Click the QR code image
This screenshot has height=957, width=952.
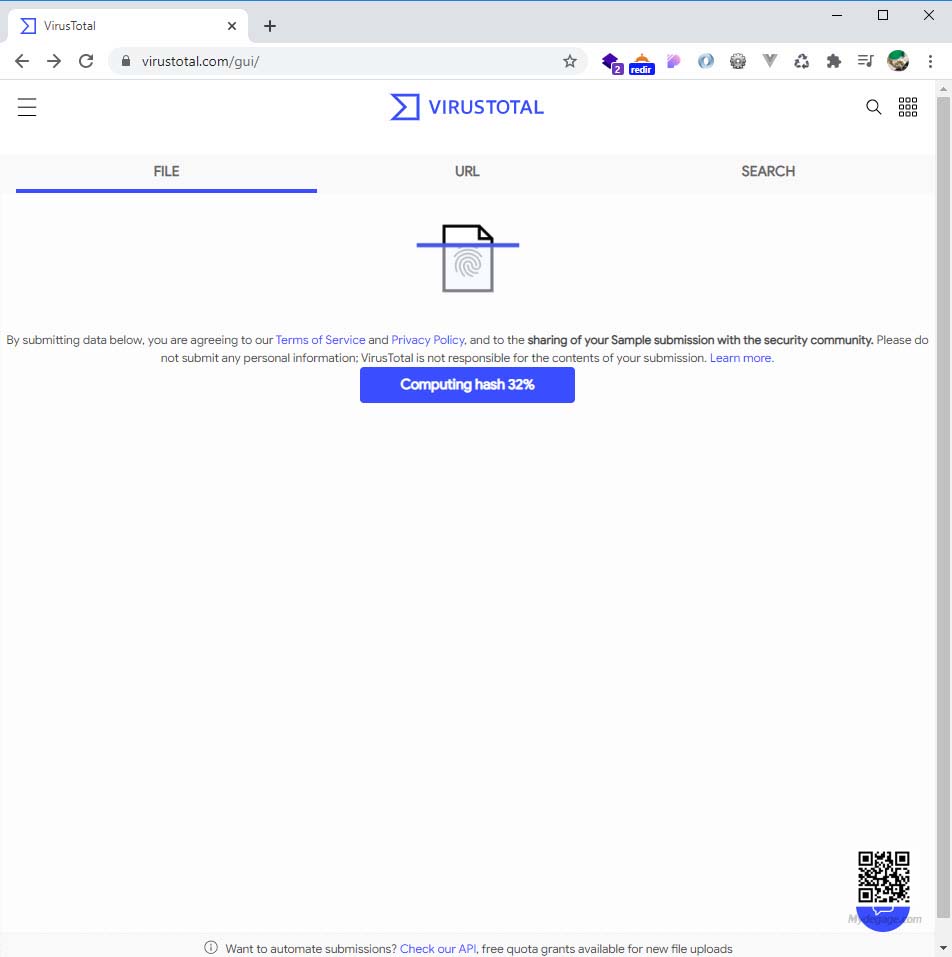coord(884,877)
